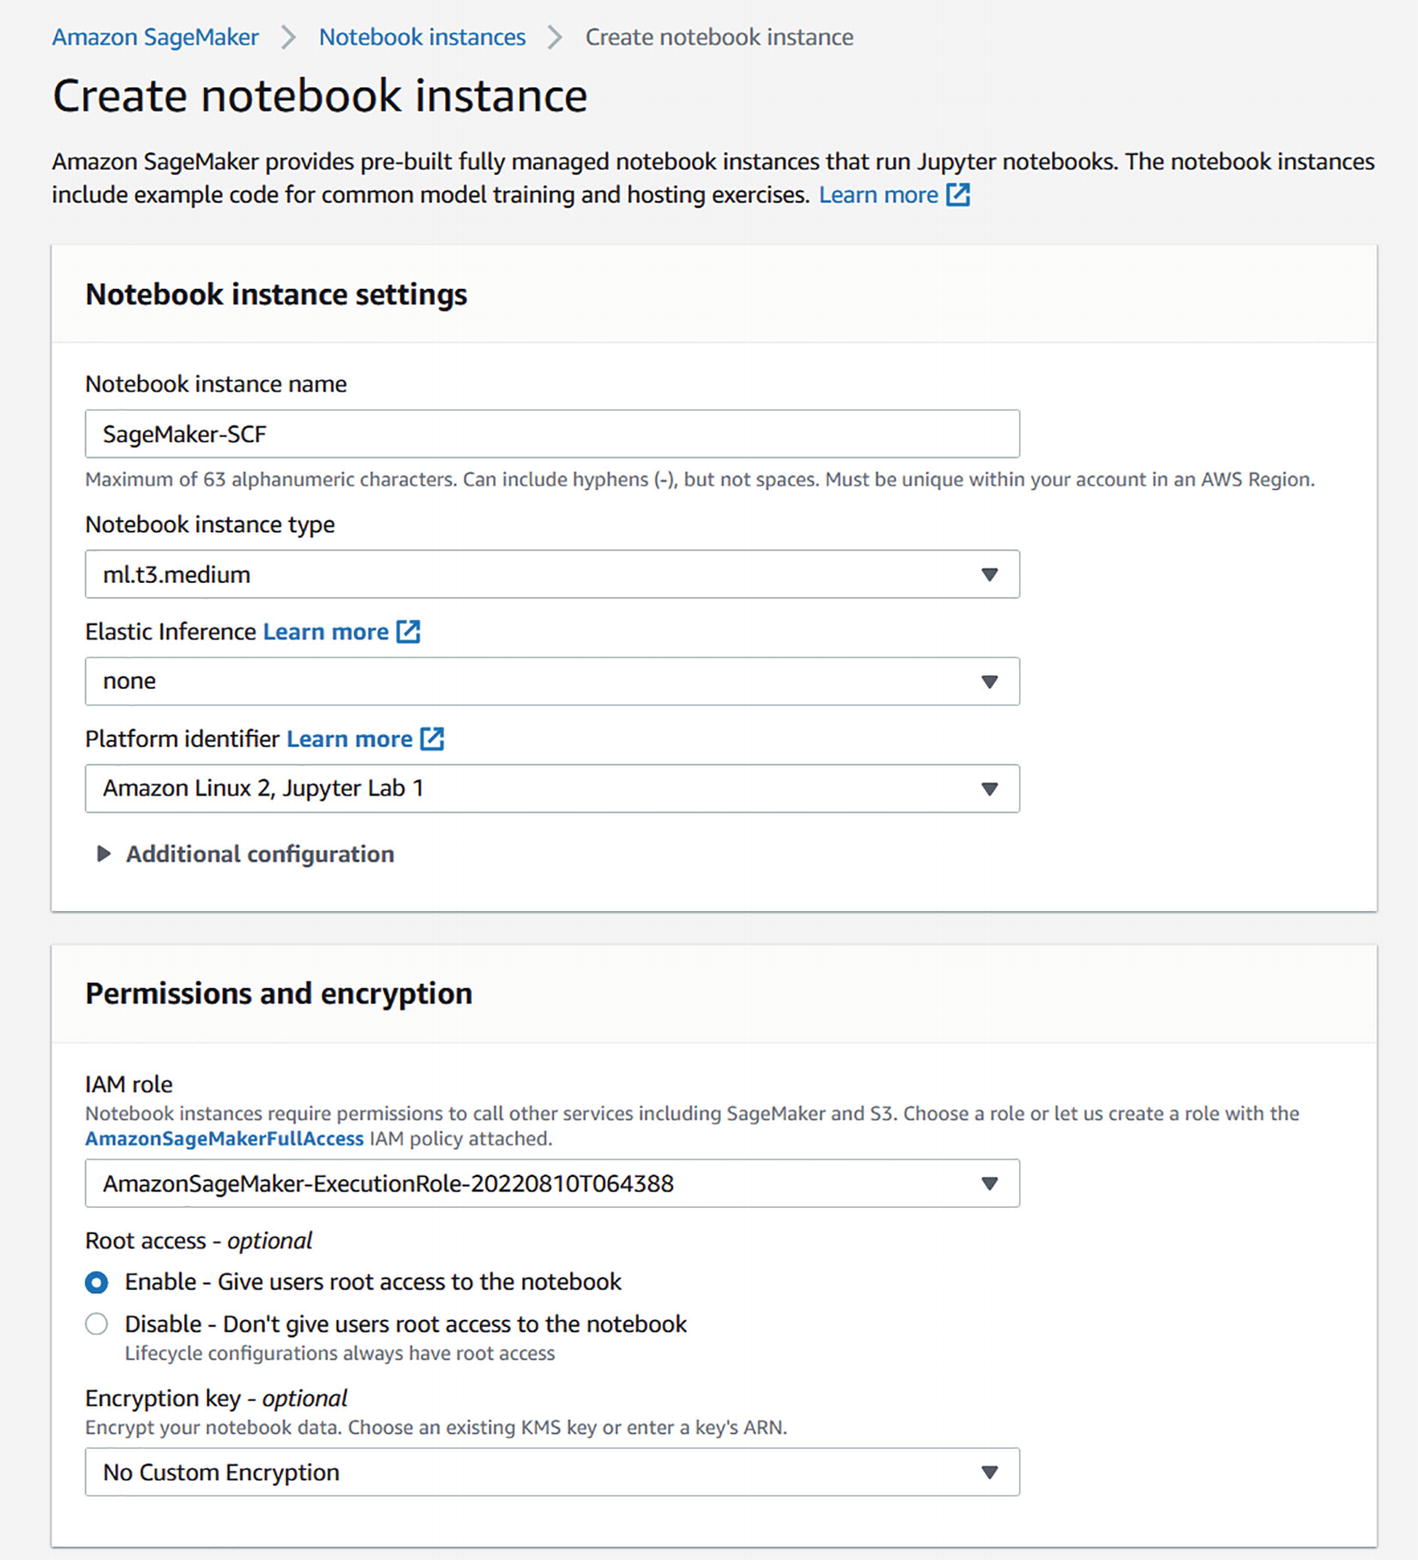This screenshot has height=1560, width=1418.
Task: Click the arrow icon on Encryption key field
Action: tap(989, 1472)
